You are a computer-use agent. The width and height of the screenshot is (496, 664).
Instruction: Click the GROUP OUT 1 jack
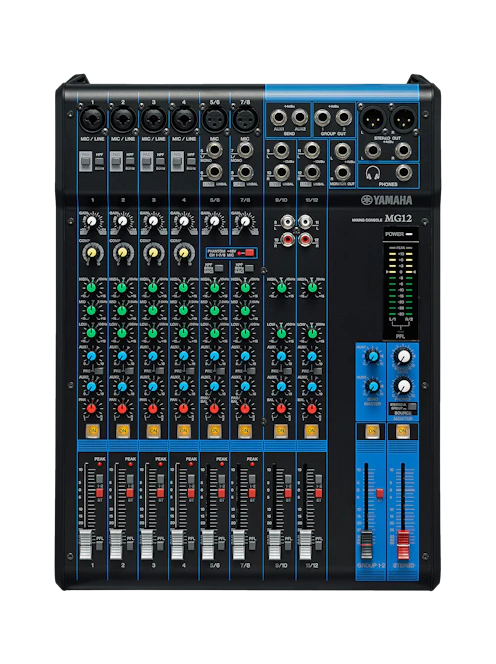(322, 117)
